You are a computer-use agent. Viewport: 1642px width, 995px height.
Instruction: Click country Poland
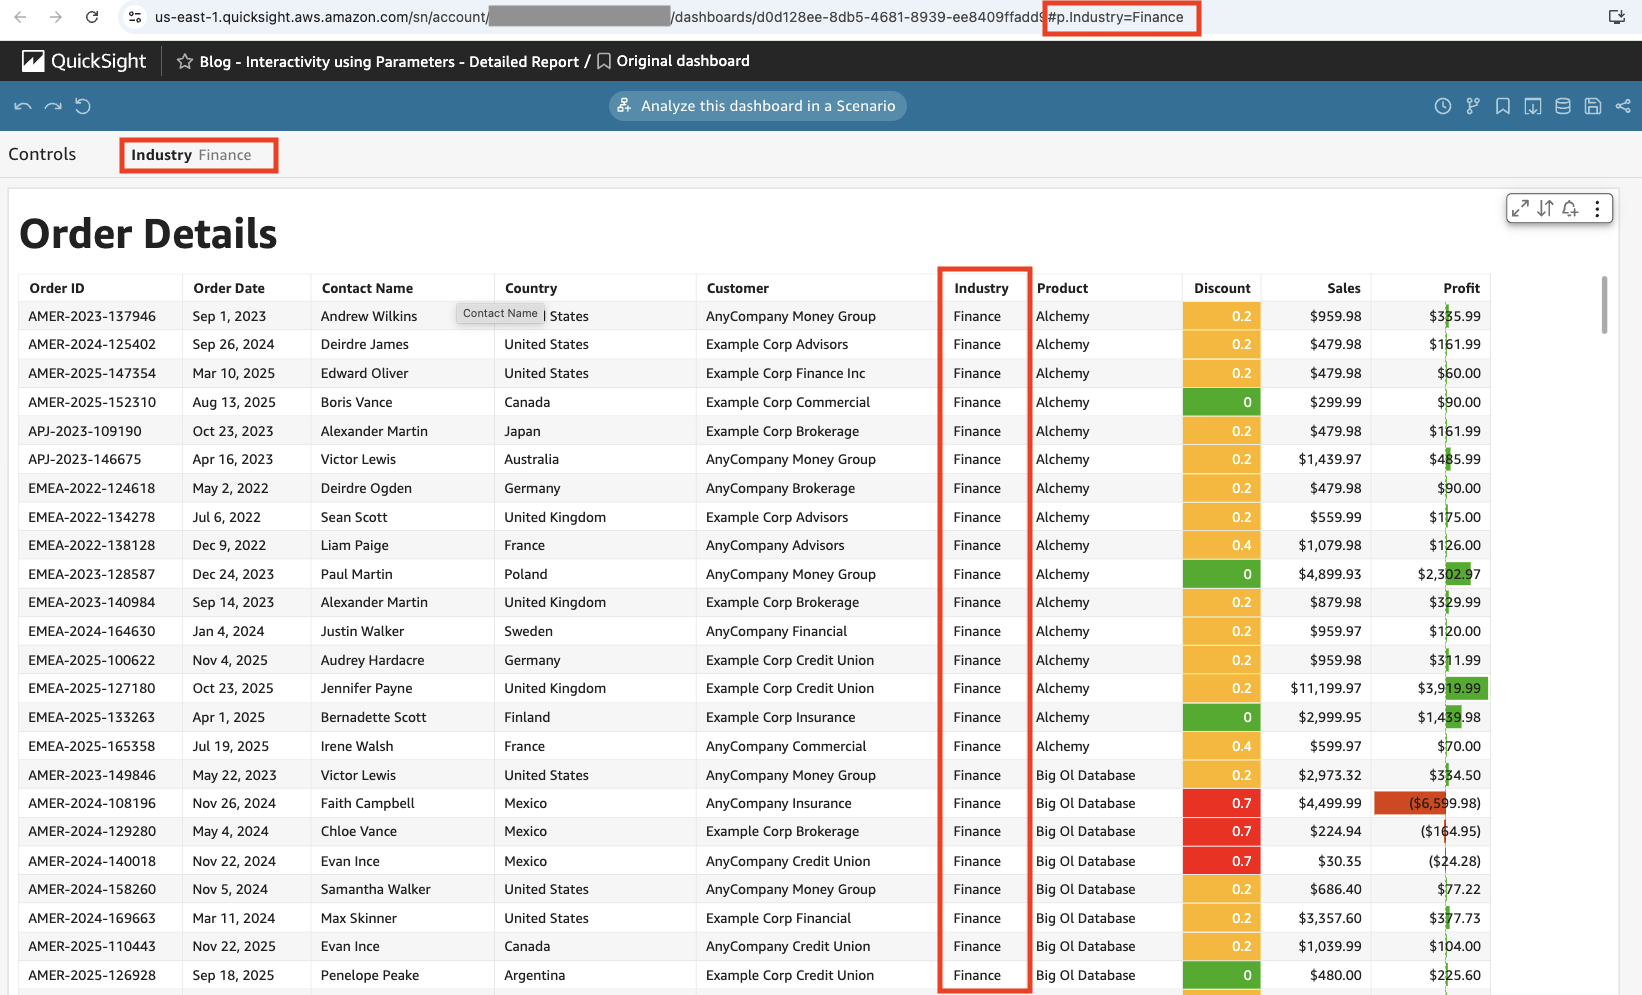(526, 574)
